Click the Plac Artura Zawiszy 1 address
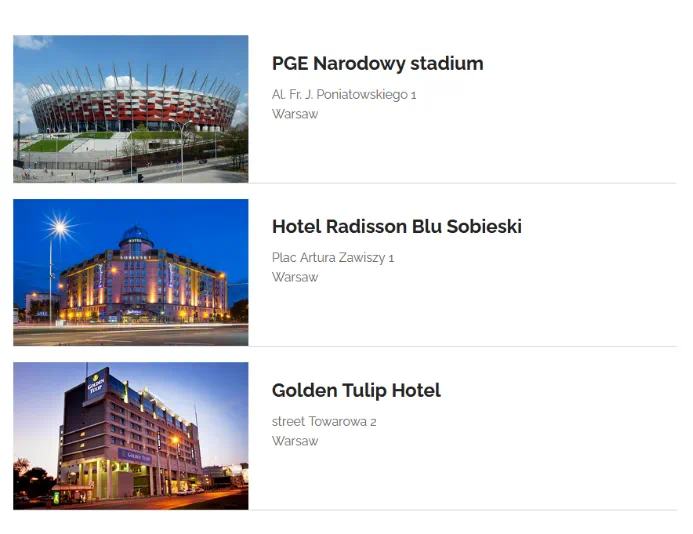 point(333,258)
